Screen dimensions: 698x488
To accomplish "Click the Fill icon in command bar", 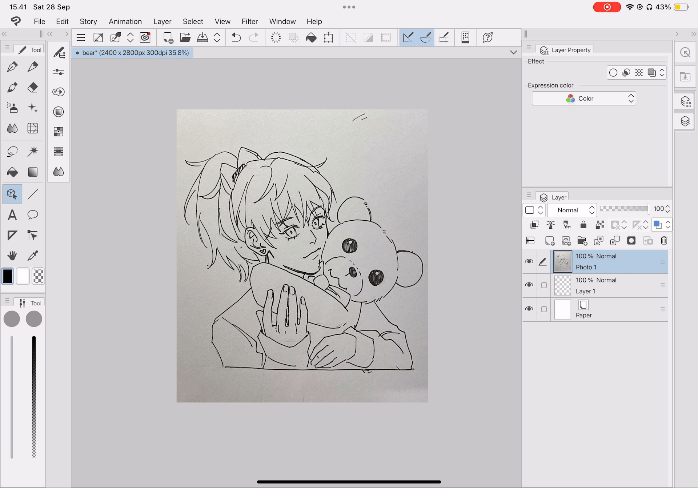I will coord(311,38).
